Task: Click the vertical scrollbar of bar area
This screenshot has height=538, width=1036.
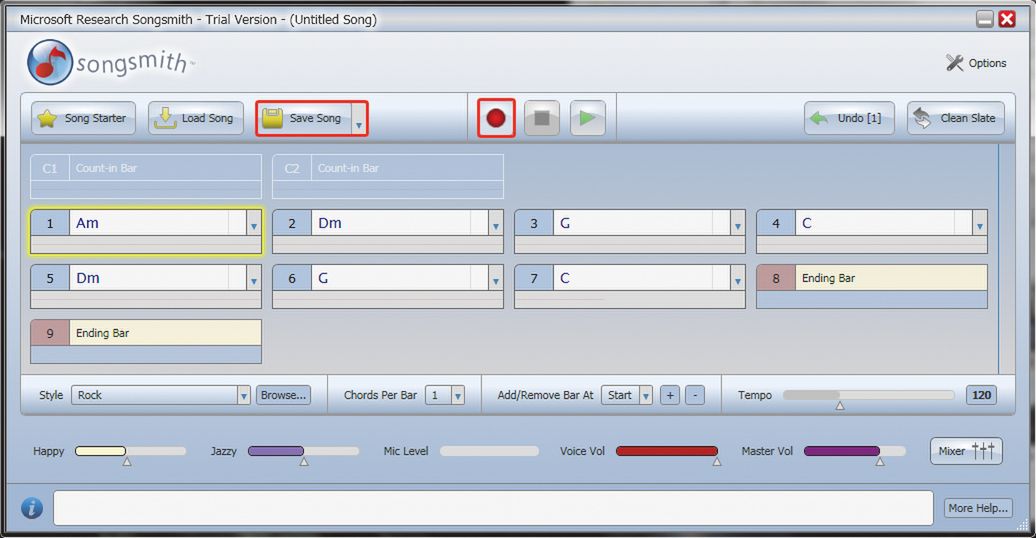Action: (x=1007, y=260)
